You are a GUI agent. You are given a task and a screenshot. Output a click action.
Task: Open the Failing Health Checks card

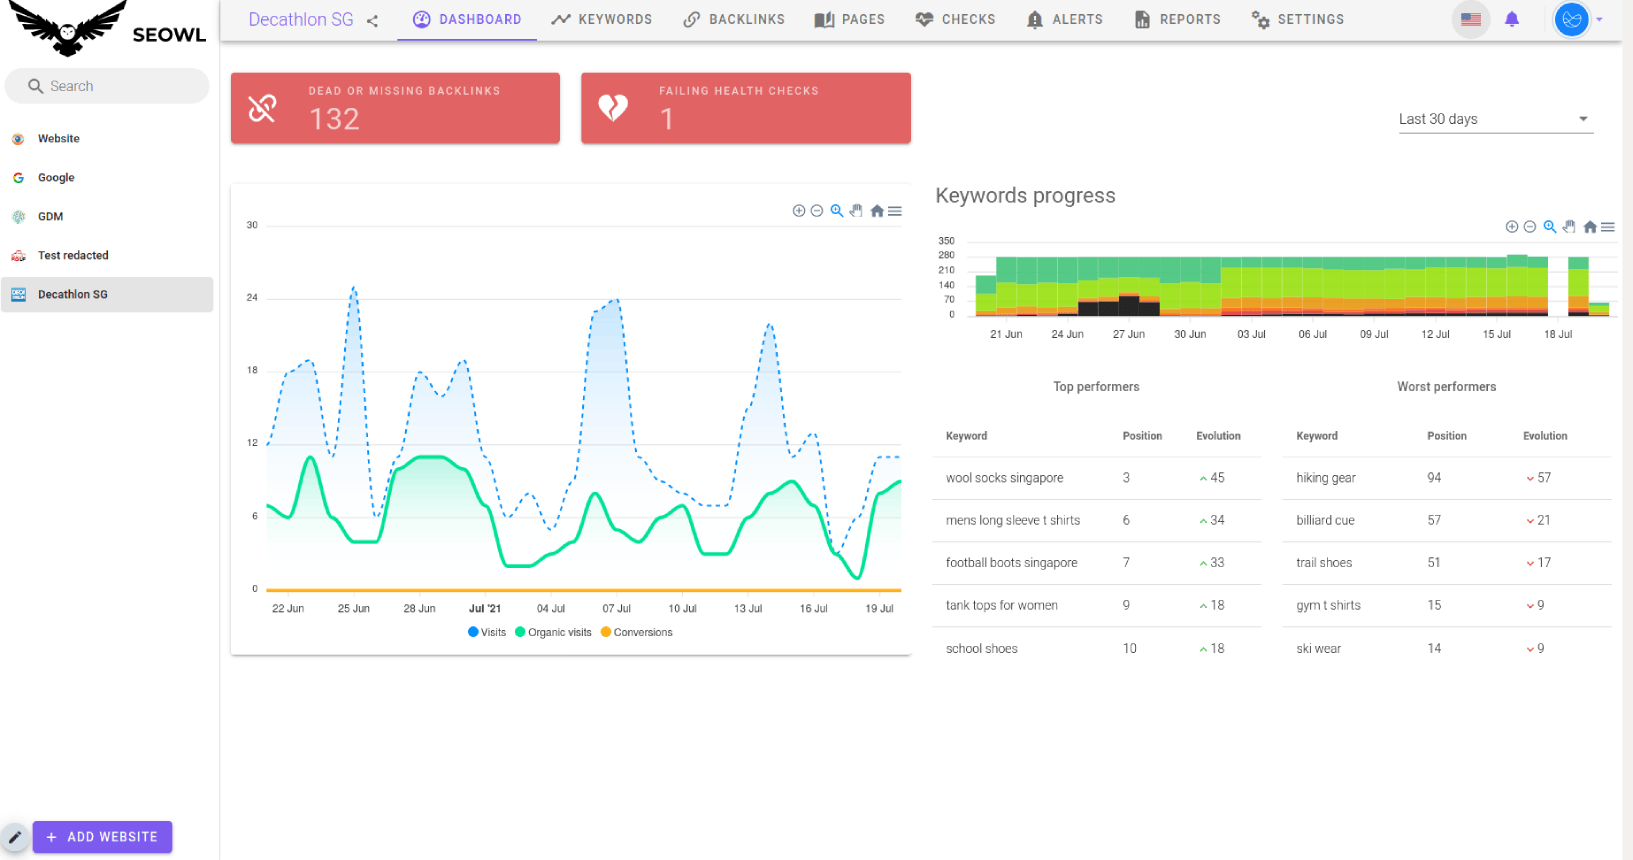(746, 108)
